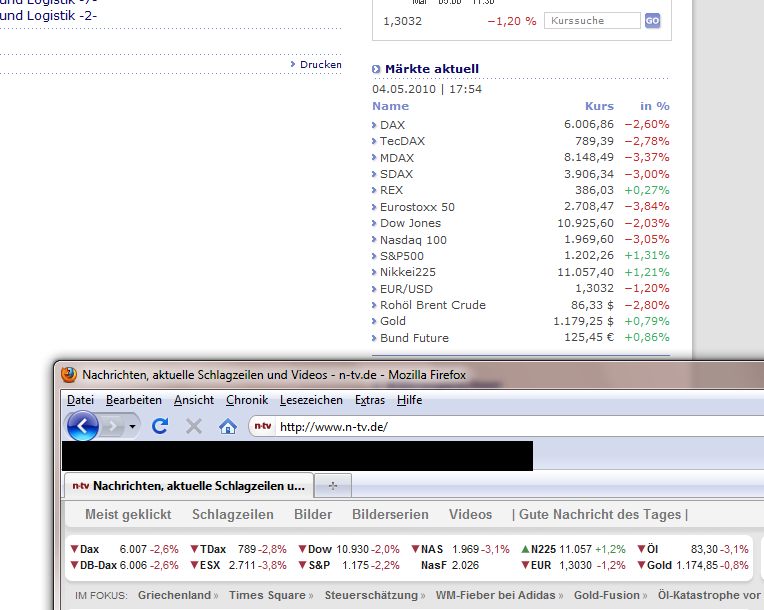764x610 pixels.
Task: Open a new tab with plus button
Action: [333, 485]
